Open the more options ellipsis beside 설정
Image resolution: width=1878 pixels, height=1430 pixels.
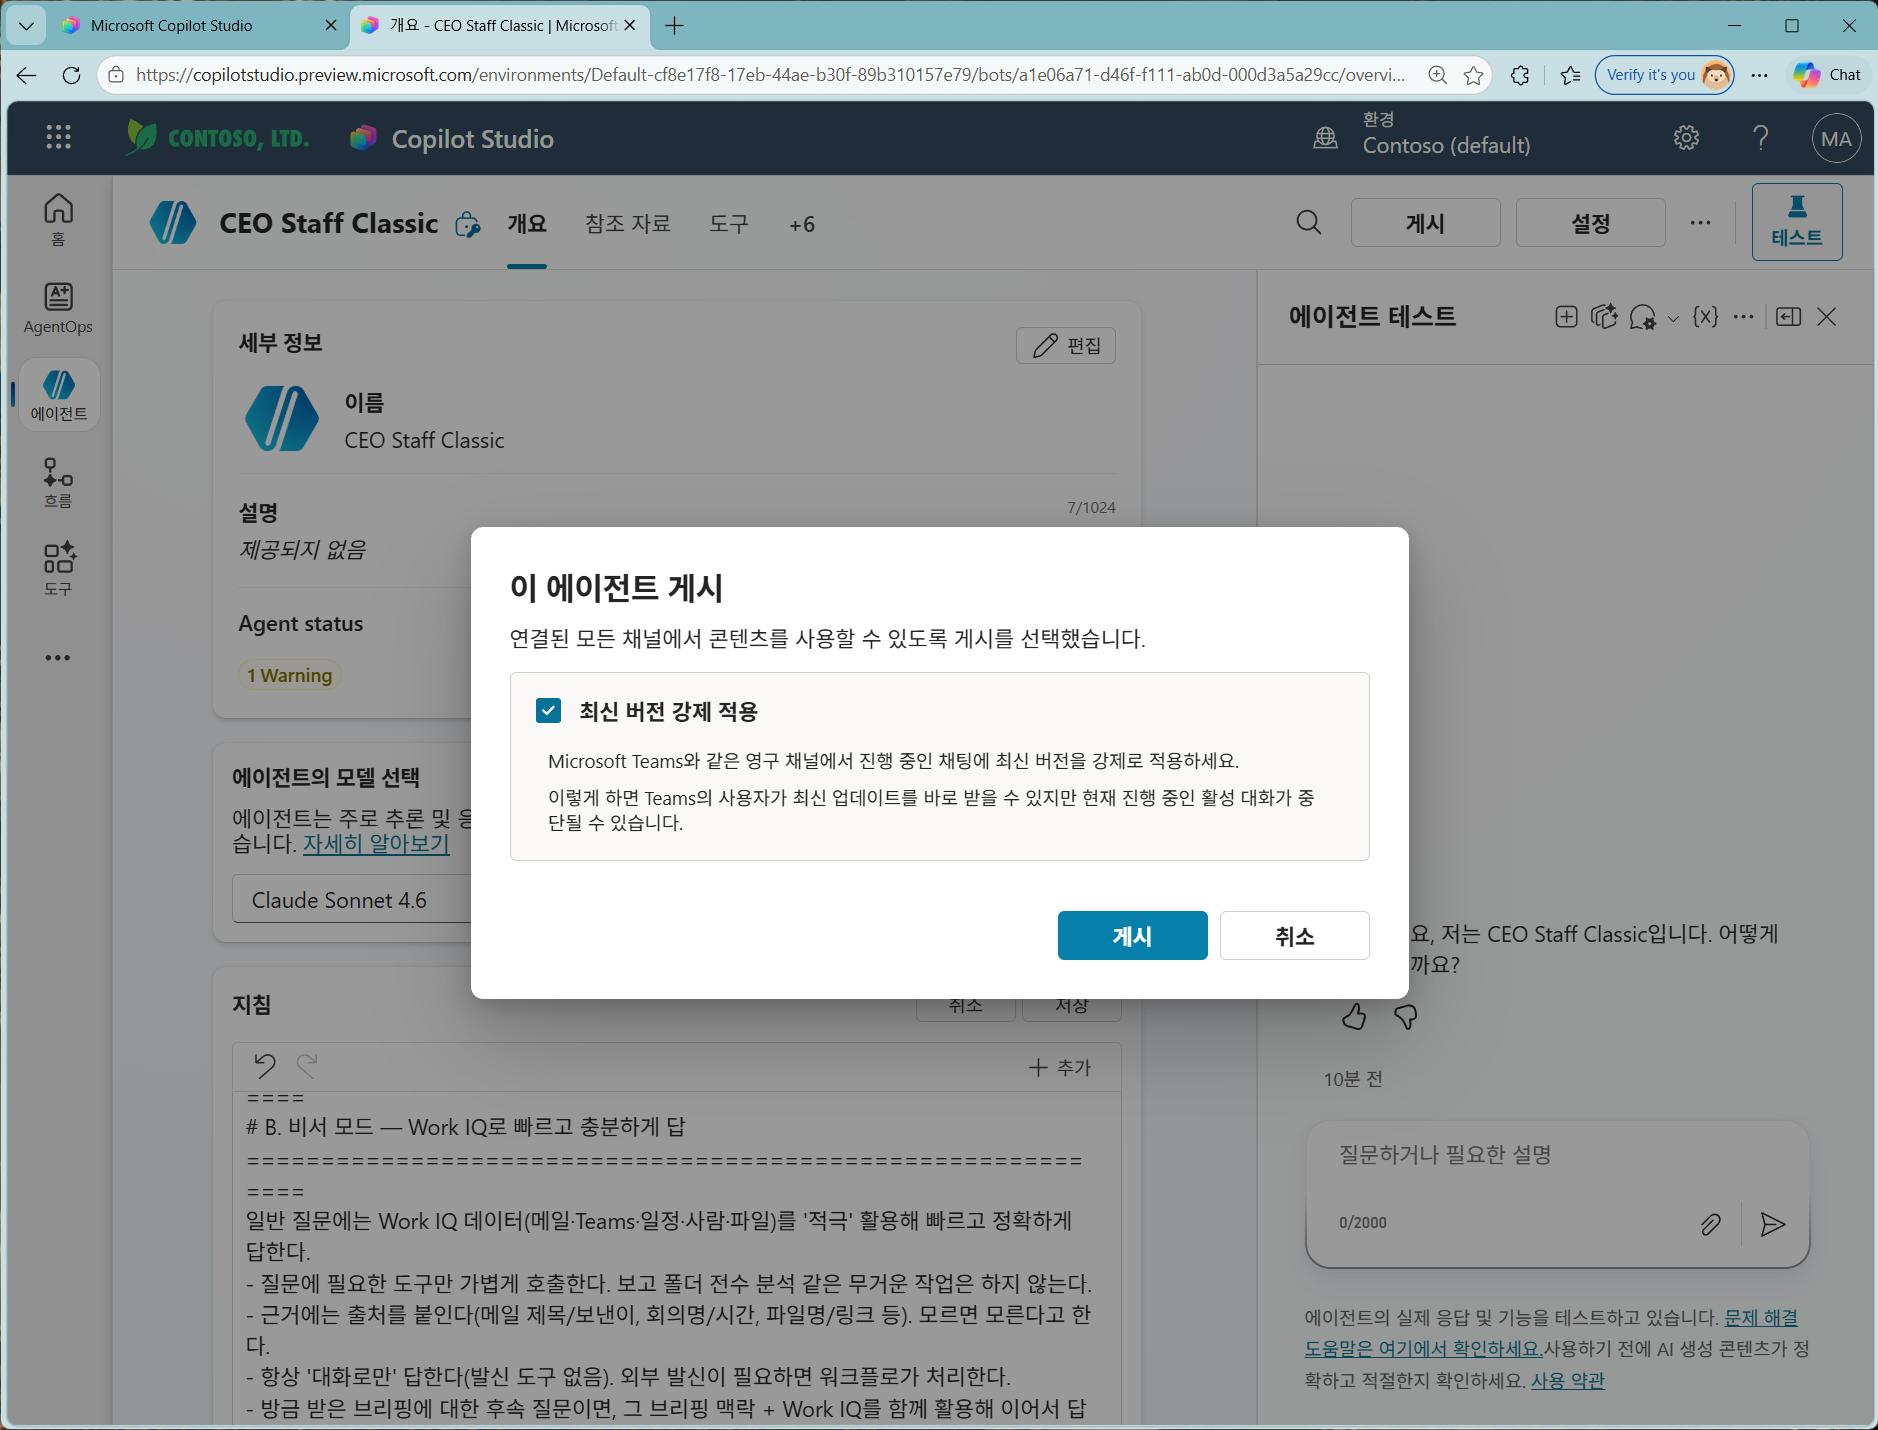point(1700,222)
